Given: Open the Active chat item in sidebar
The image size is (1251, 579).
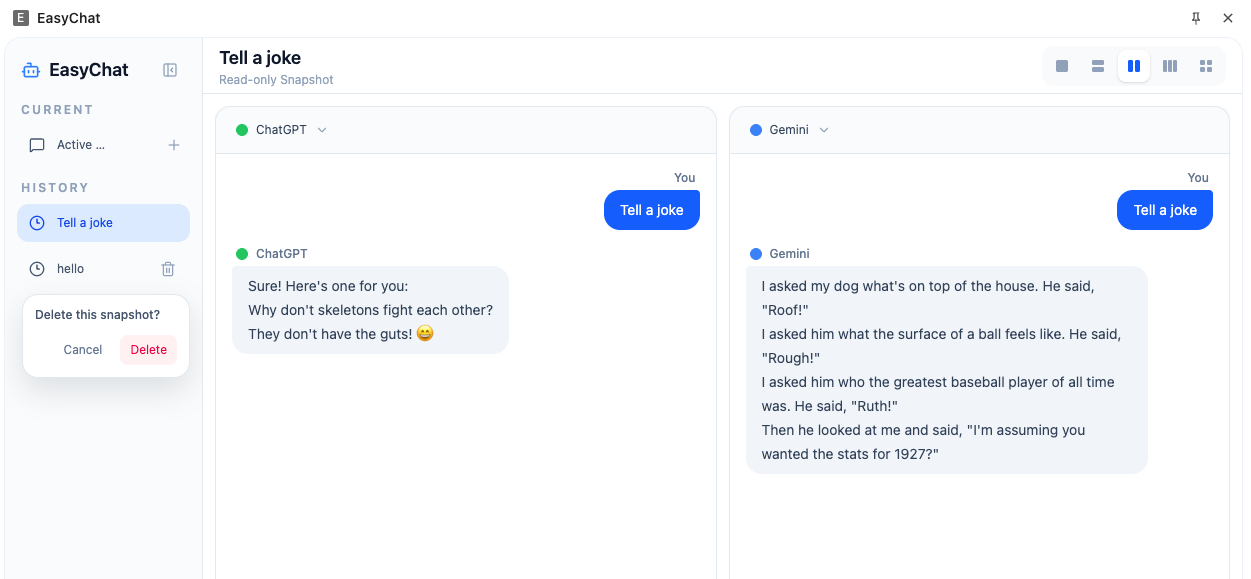Looking at the screenshot, I should click(82, 145).
